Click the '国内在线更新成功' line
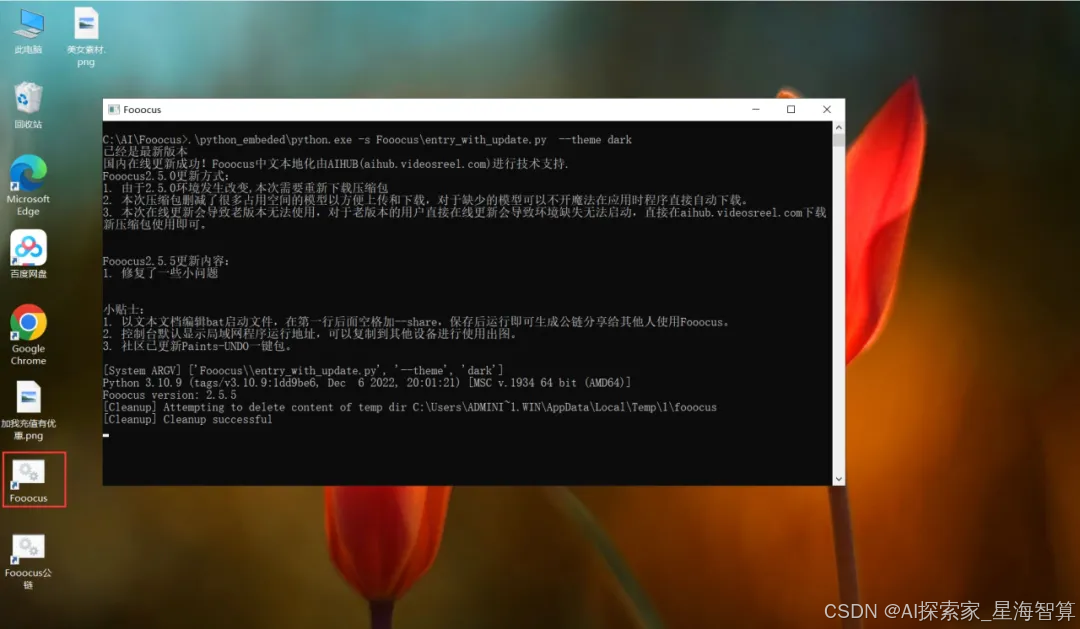 point(335,163)
